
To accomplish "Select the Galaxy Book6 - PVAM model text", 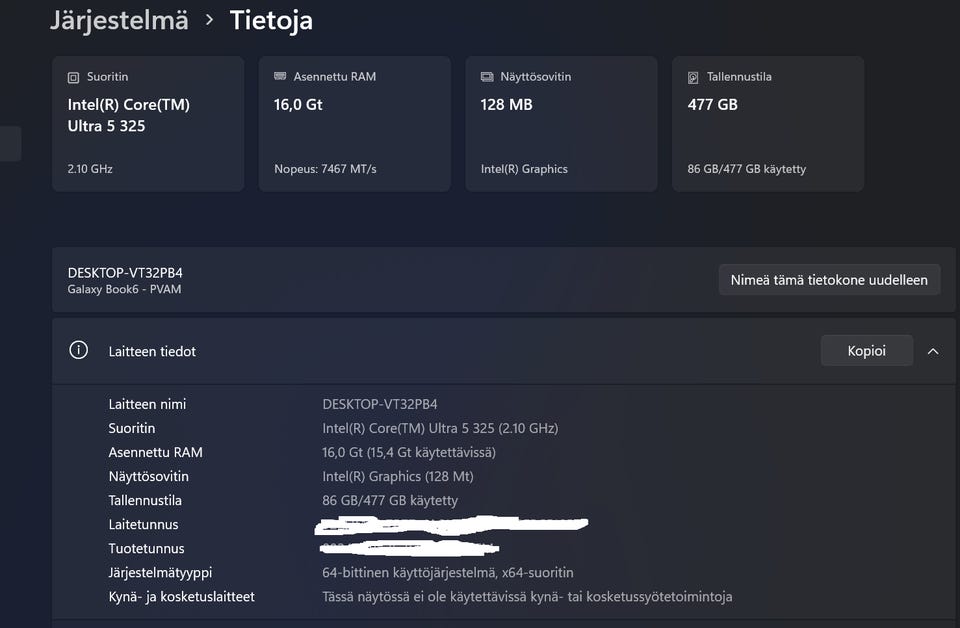I will click(124, 289).
